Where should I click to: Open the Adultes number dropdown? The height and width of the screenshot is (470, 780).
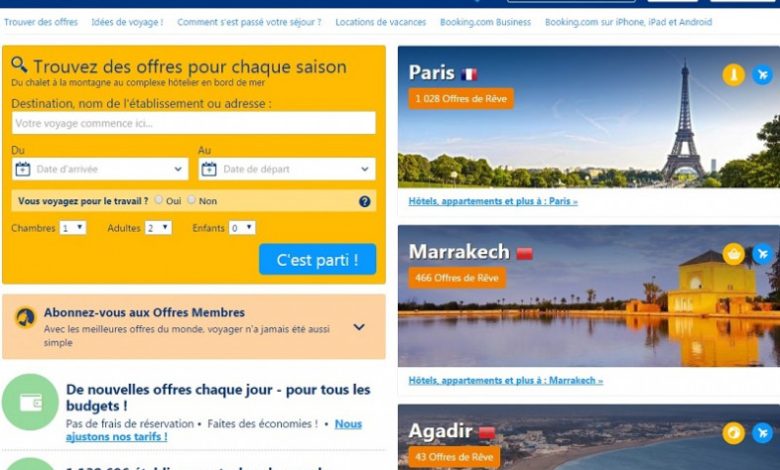pos(158,228)
